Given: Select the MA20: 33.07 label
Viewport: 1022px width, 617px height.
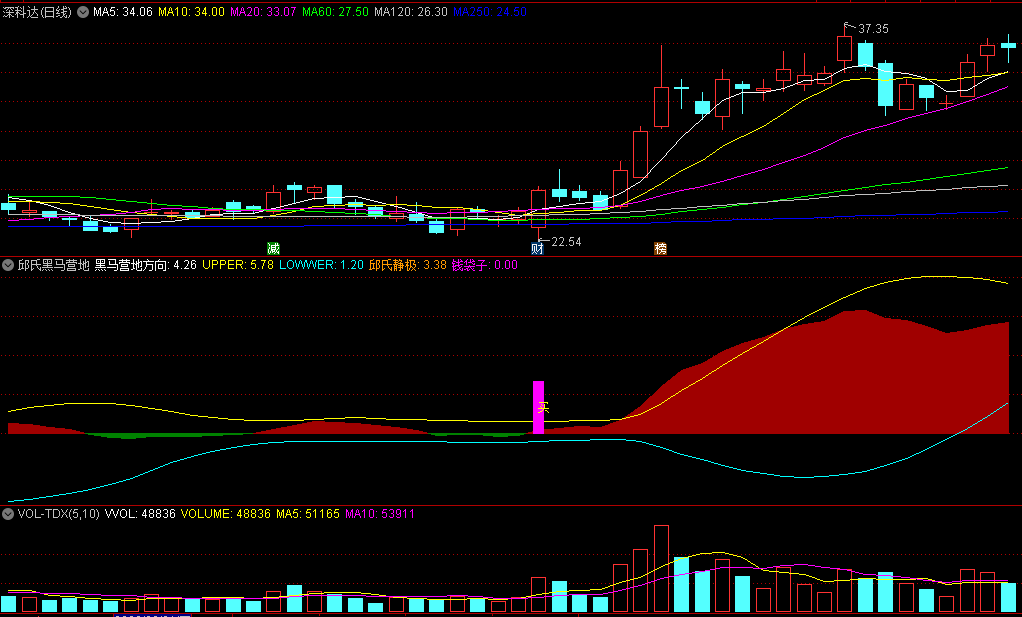Looking at the screenshot, I should click(x=264, y=12).
